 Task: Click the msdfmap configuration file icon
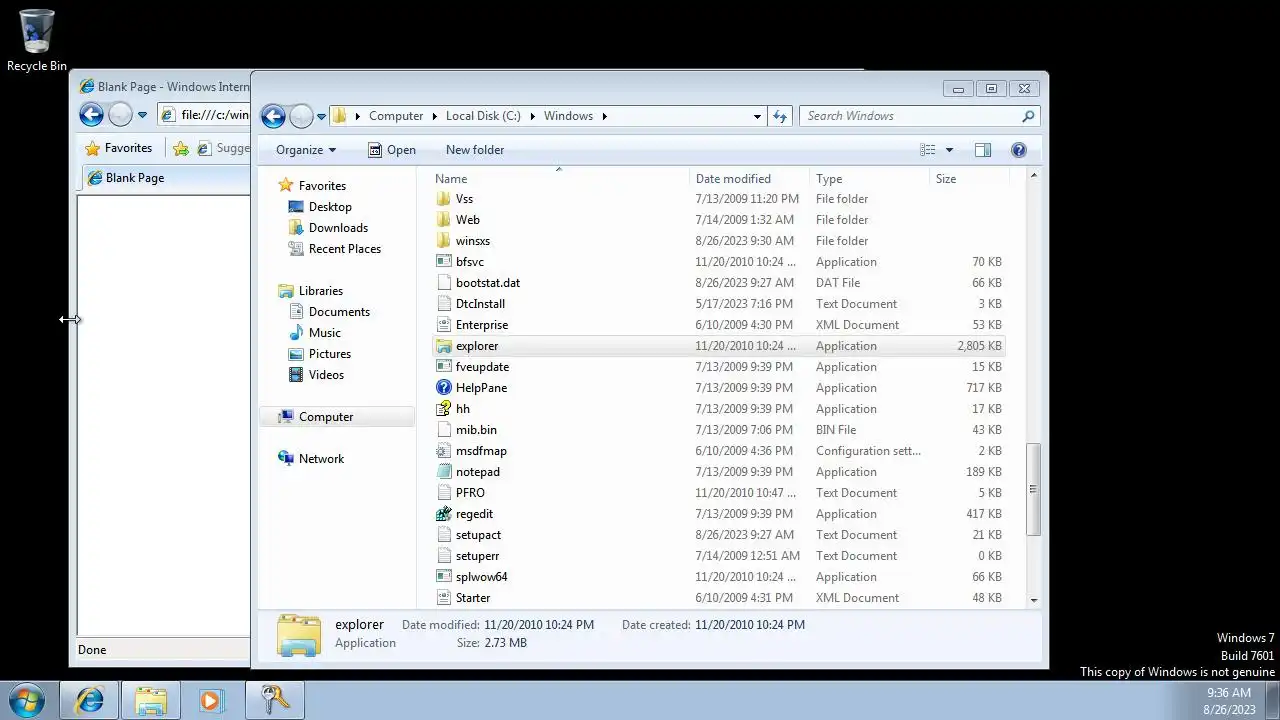(444, 451)
